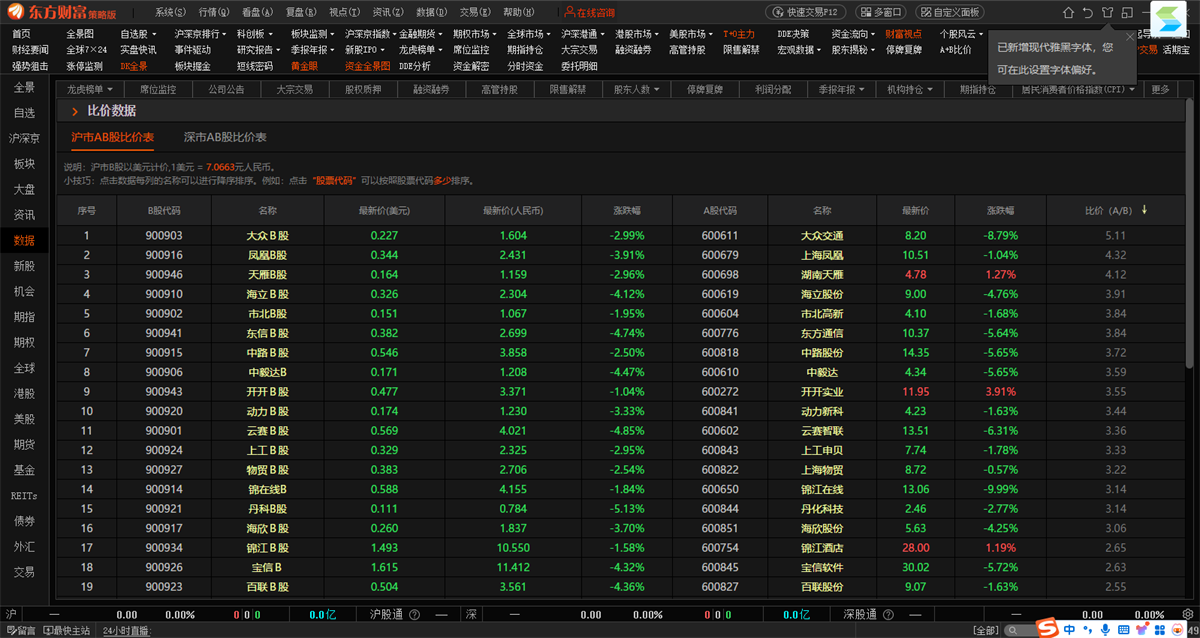This screenshot has height=638, width=1200.
Task: Click 黄金眼 in the toolbar
Action: coord(305,66)
